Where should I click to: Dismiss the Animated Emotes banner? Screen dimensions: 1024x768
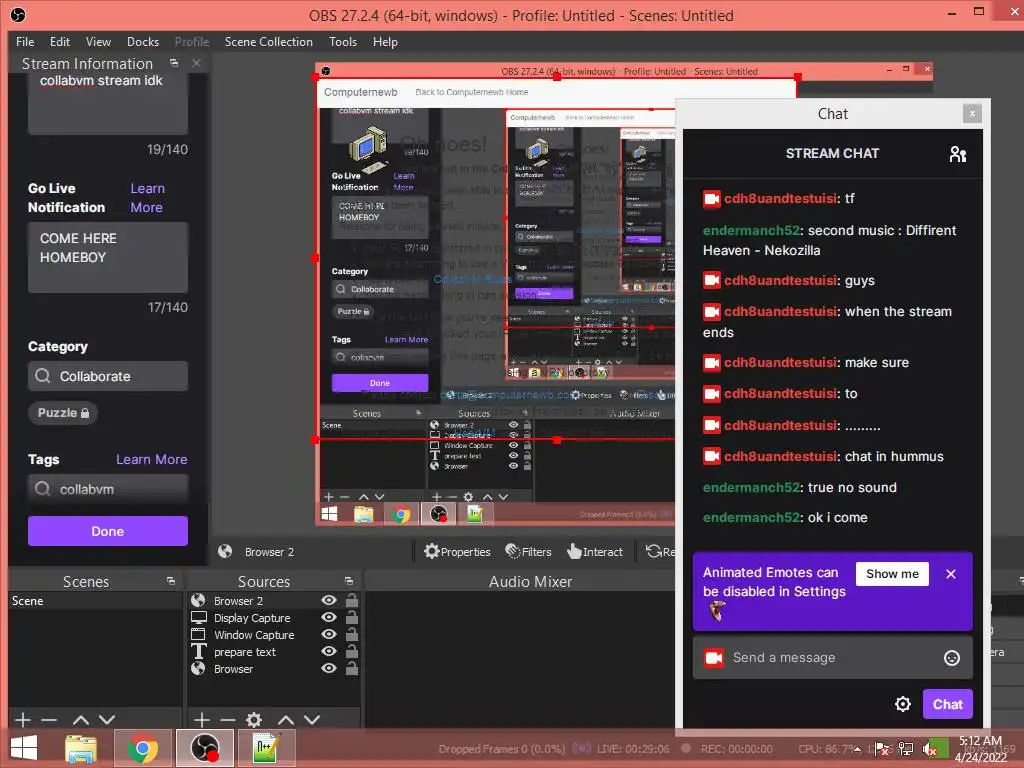951,574
